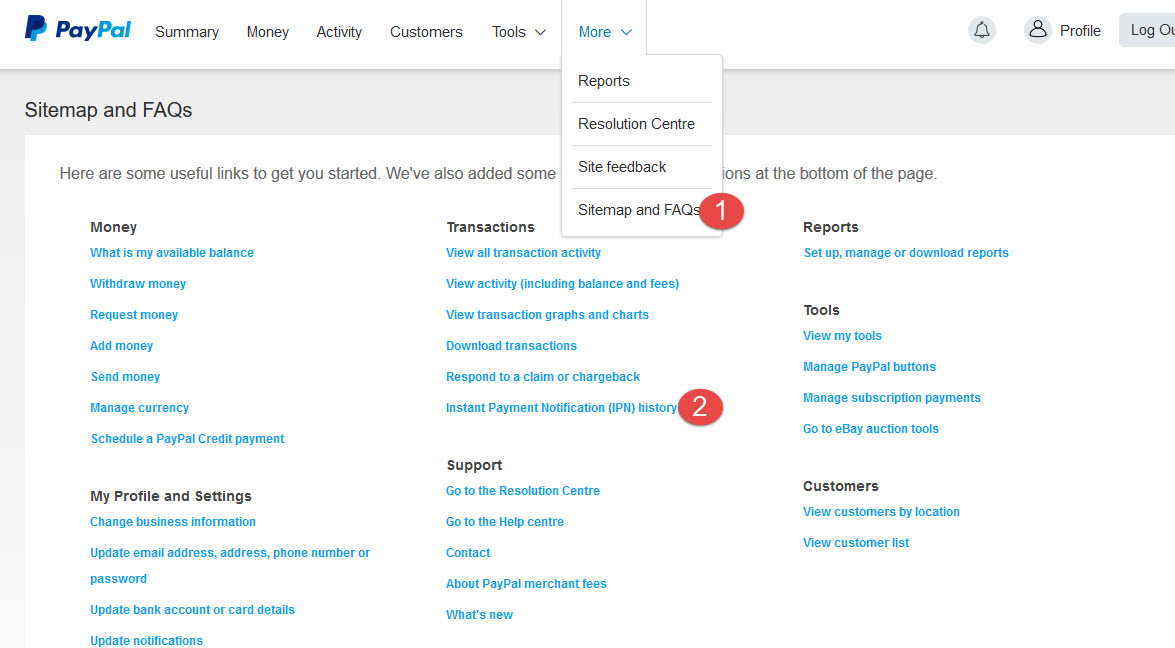The width and height of the screenshot is (1175, 648).
Task: Choose Site feedback in the More menu
Action: tap(622, 167)
